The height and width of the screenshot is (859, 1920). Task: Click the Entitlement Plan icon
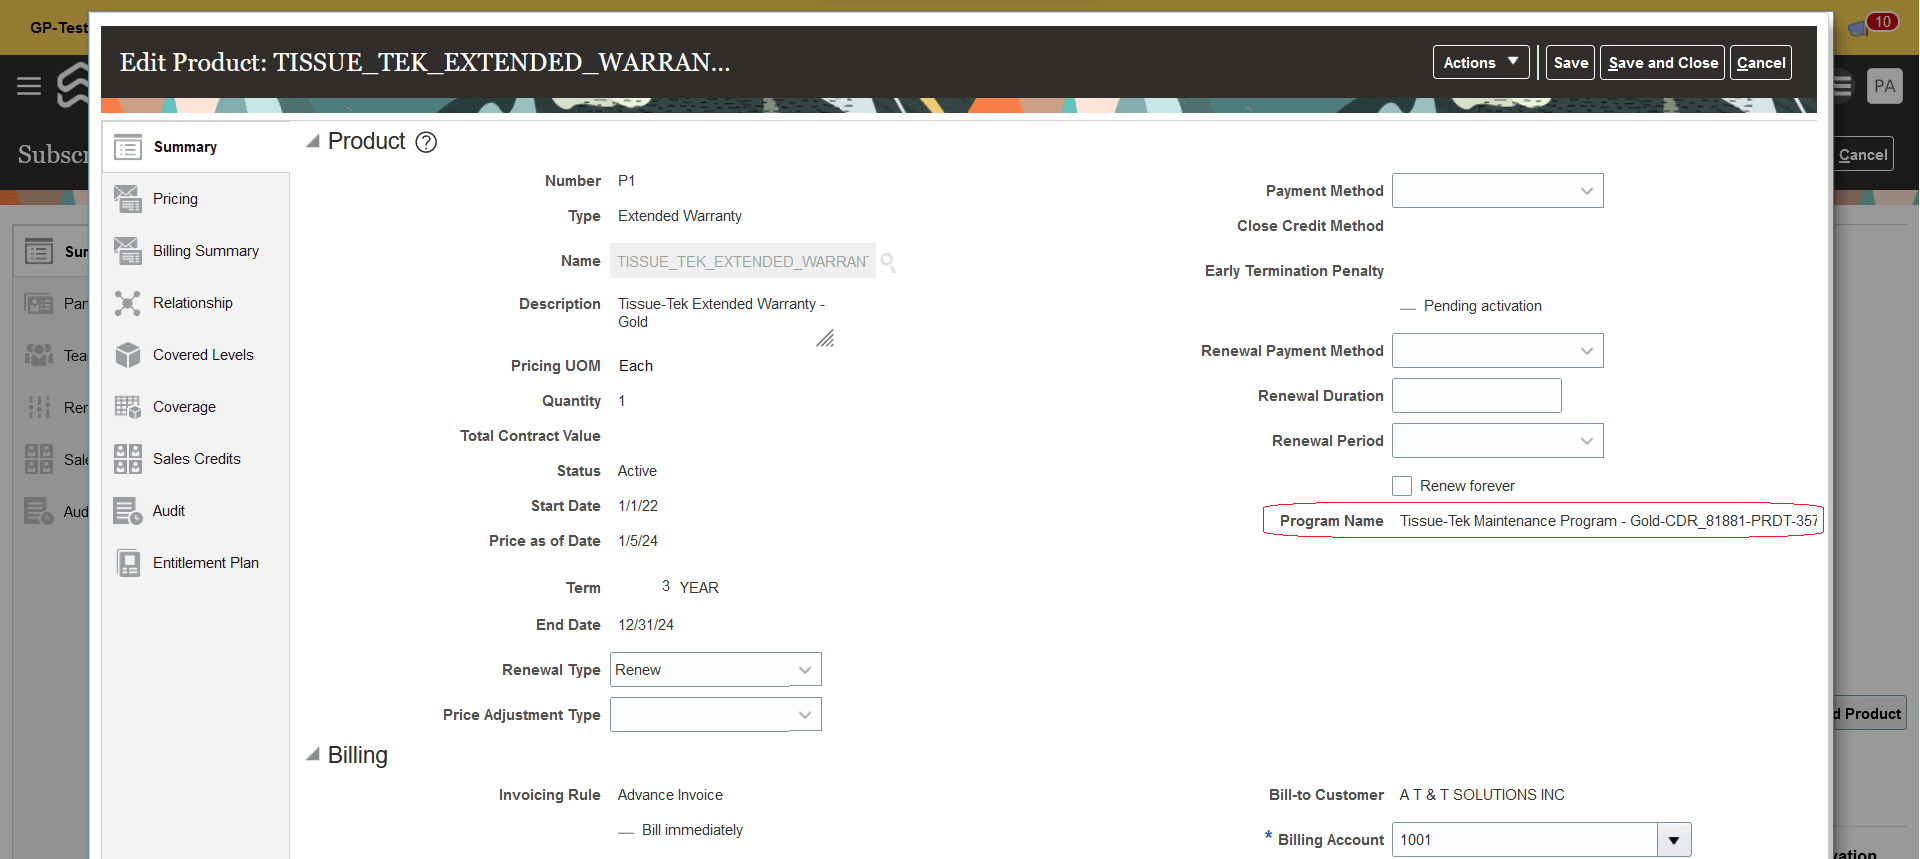(x=128, y=563)
